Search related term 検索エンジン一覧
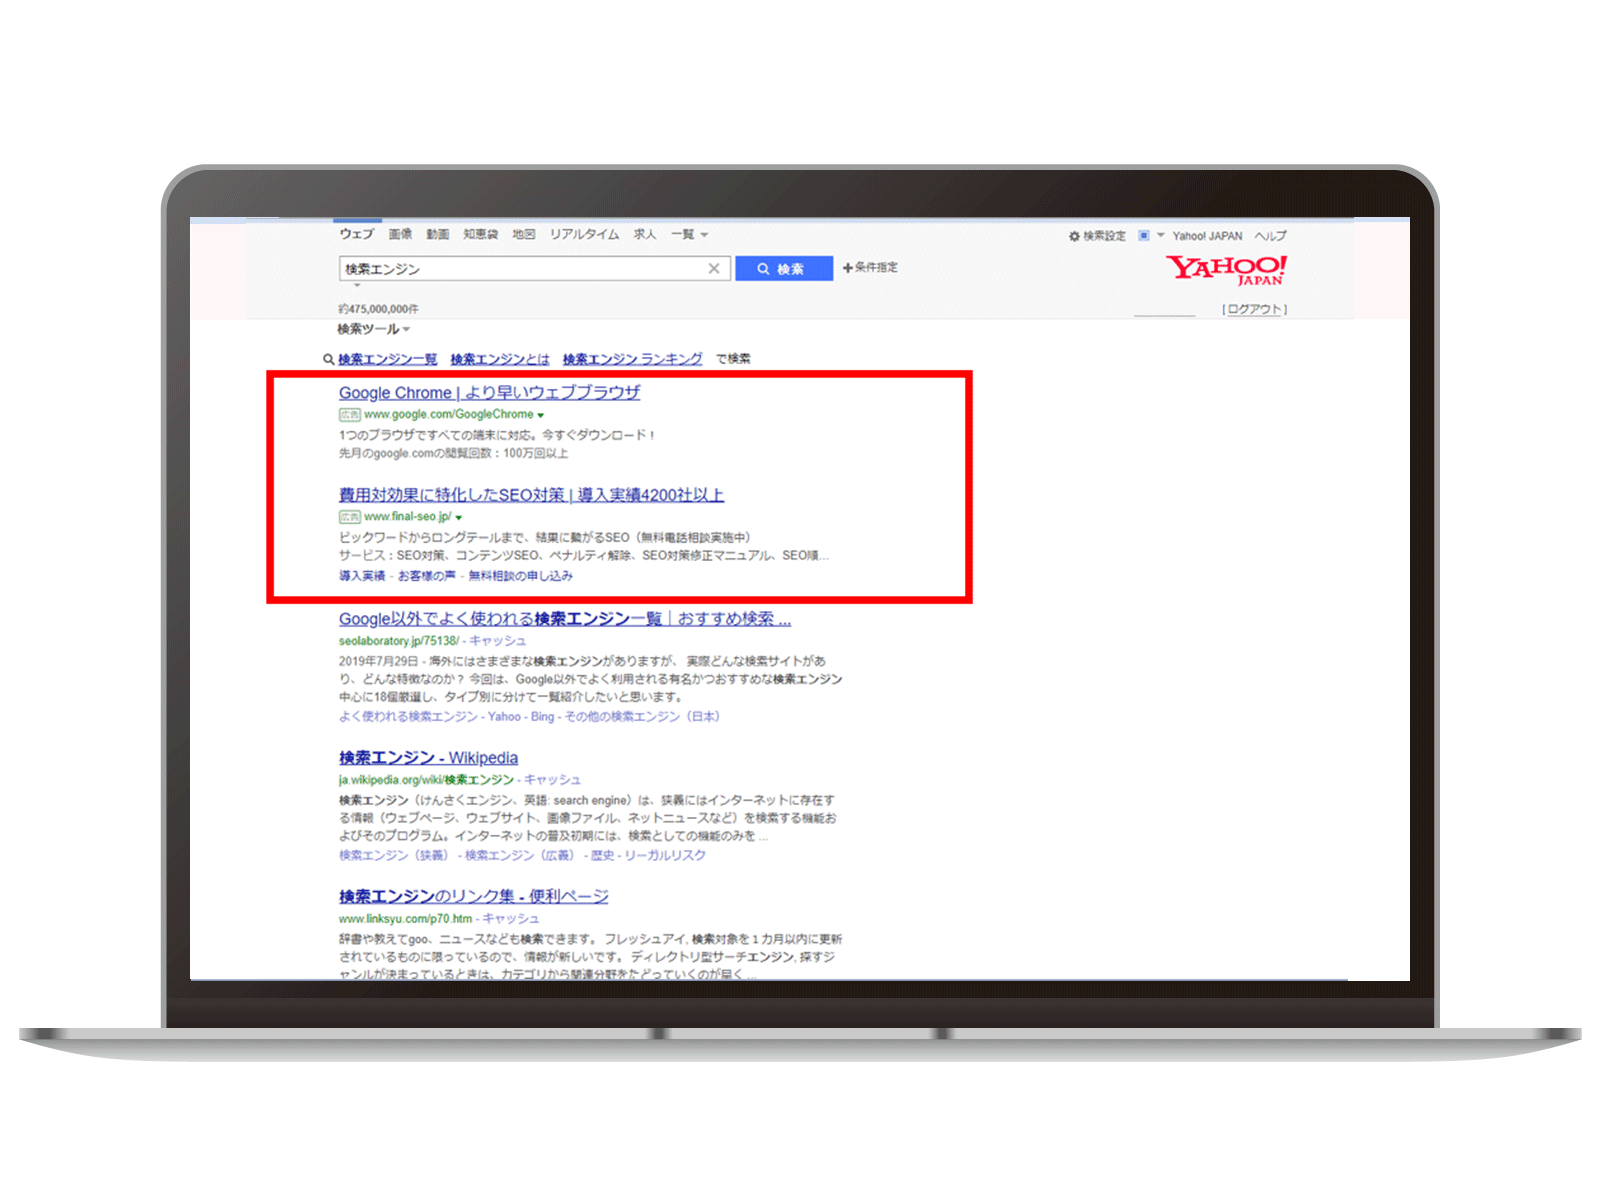Screen dimensions: 1600x1200 pyautogui.click(x=387, y=359)
